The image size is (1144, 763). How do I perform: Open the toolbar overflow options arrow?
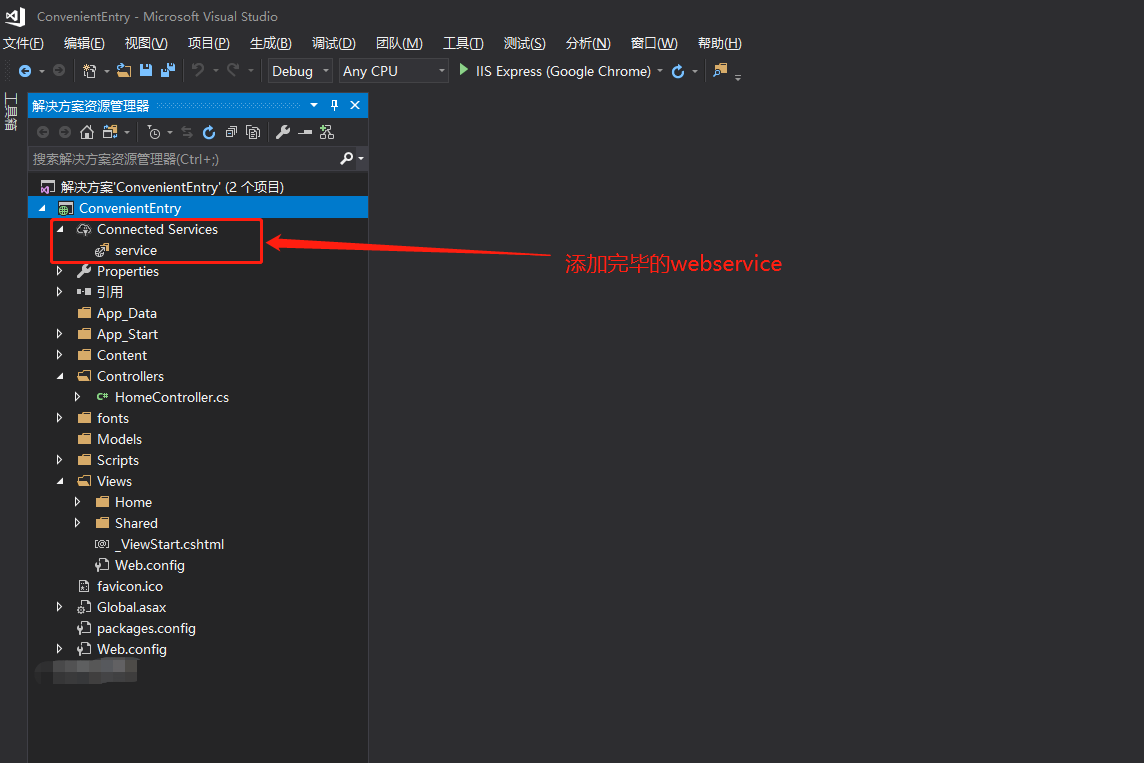[738, 77]
